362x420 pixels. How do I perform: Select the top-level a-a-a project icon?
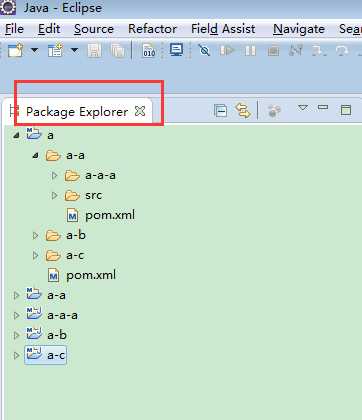coord(34,314)
